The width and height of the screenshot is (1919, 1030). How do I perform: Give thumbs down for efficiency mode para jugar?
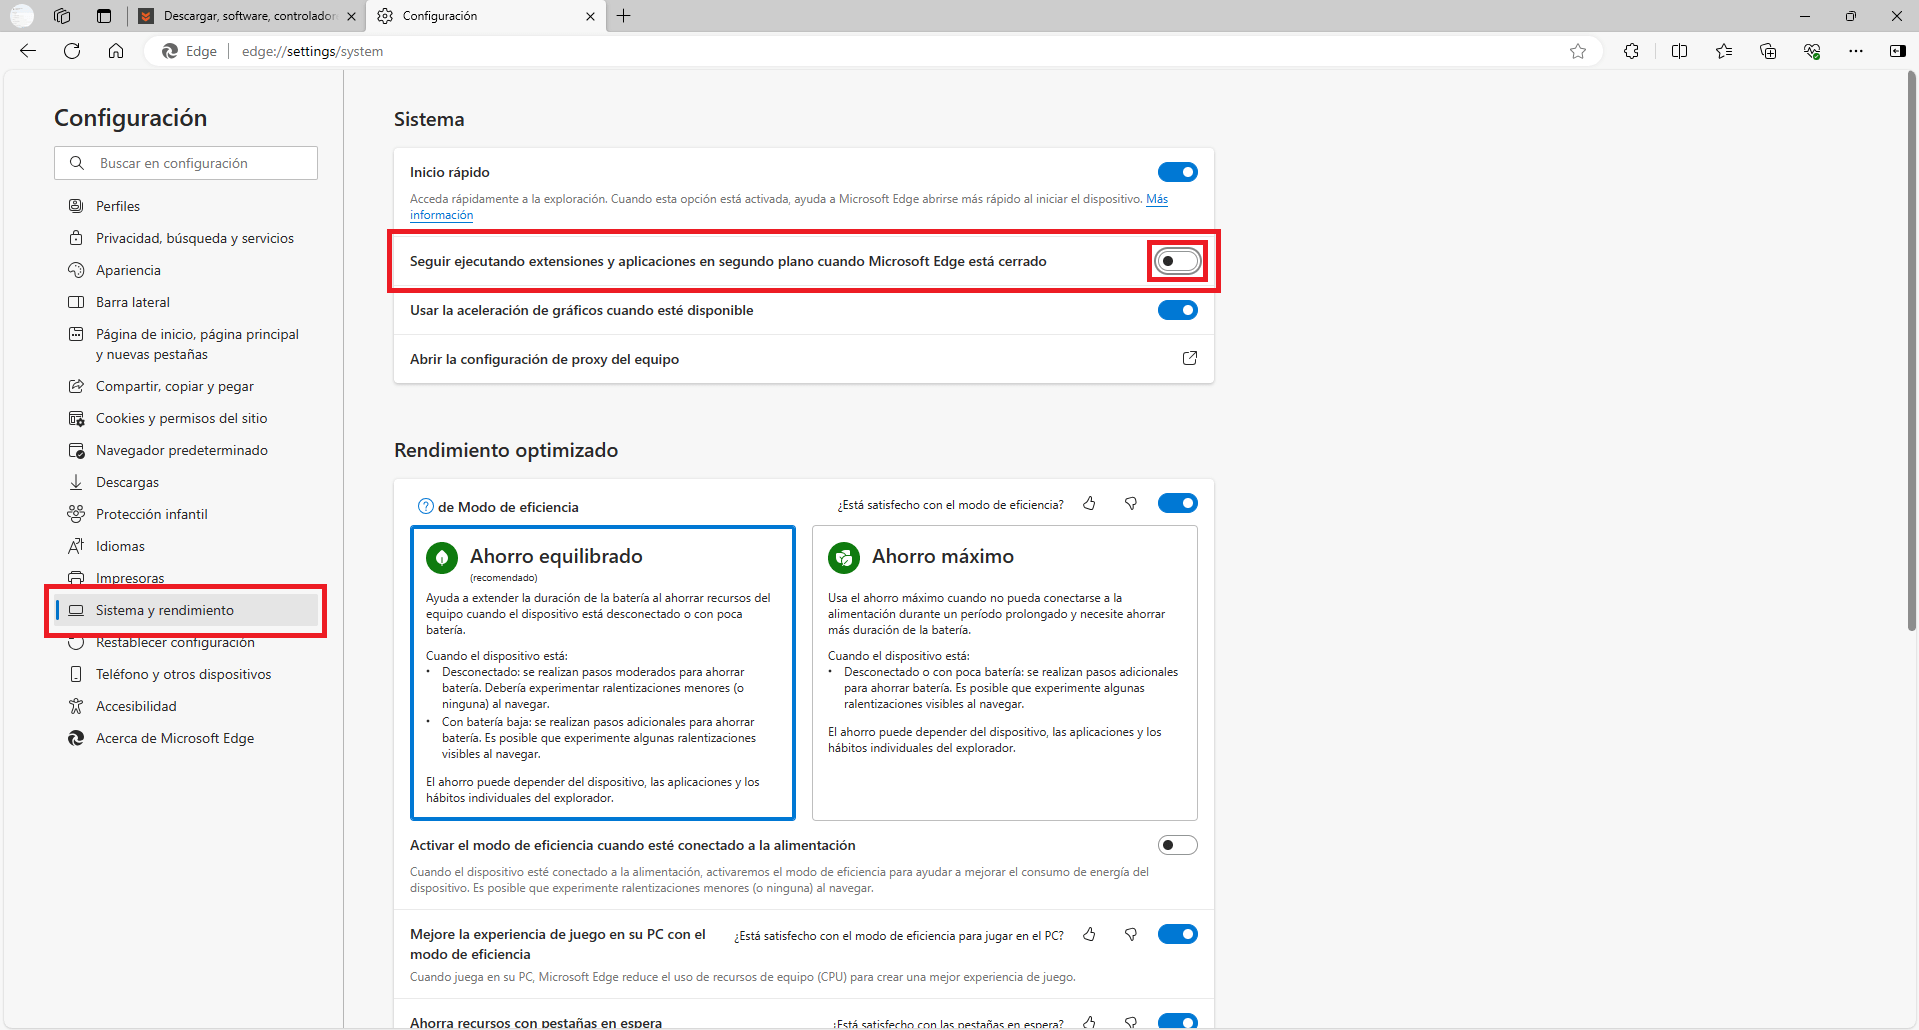tap(1131, 935)
